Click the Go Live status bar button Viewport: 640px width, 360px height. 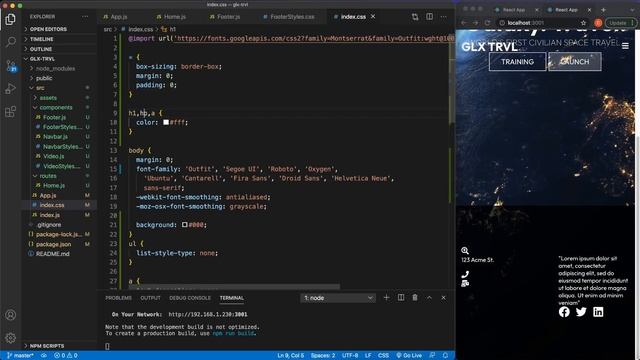coord(409,356)
